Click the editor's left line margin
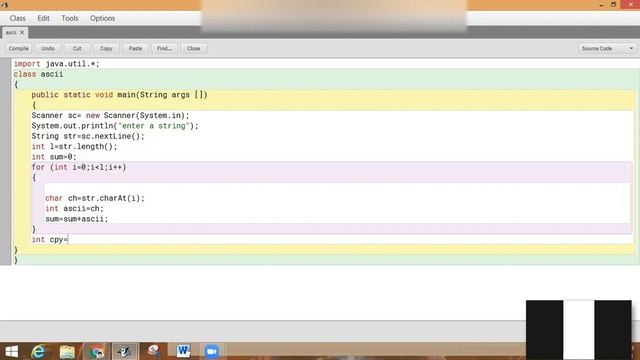 (5, 162)
